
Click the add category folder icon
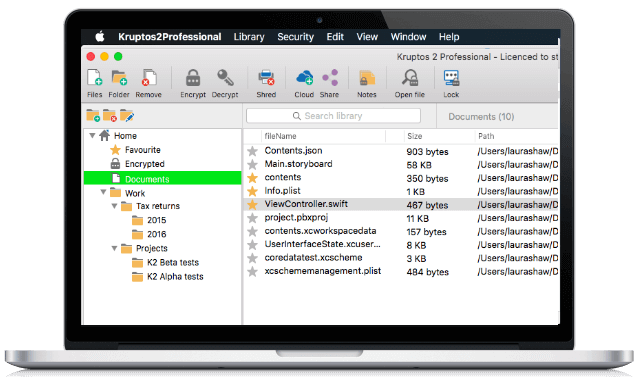(x=93, y=116)
